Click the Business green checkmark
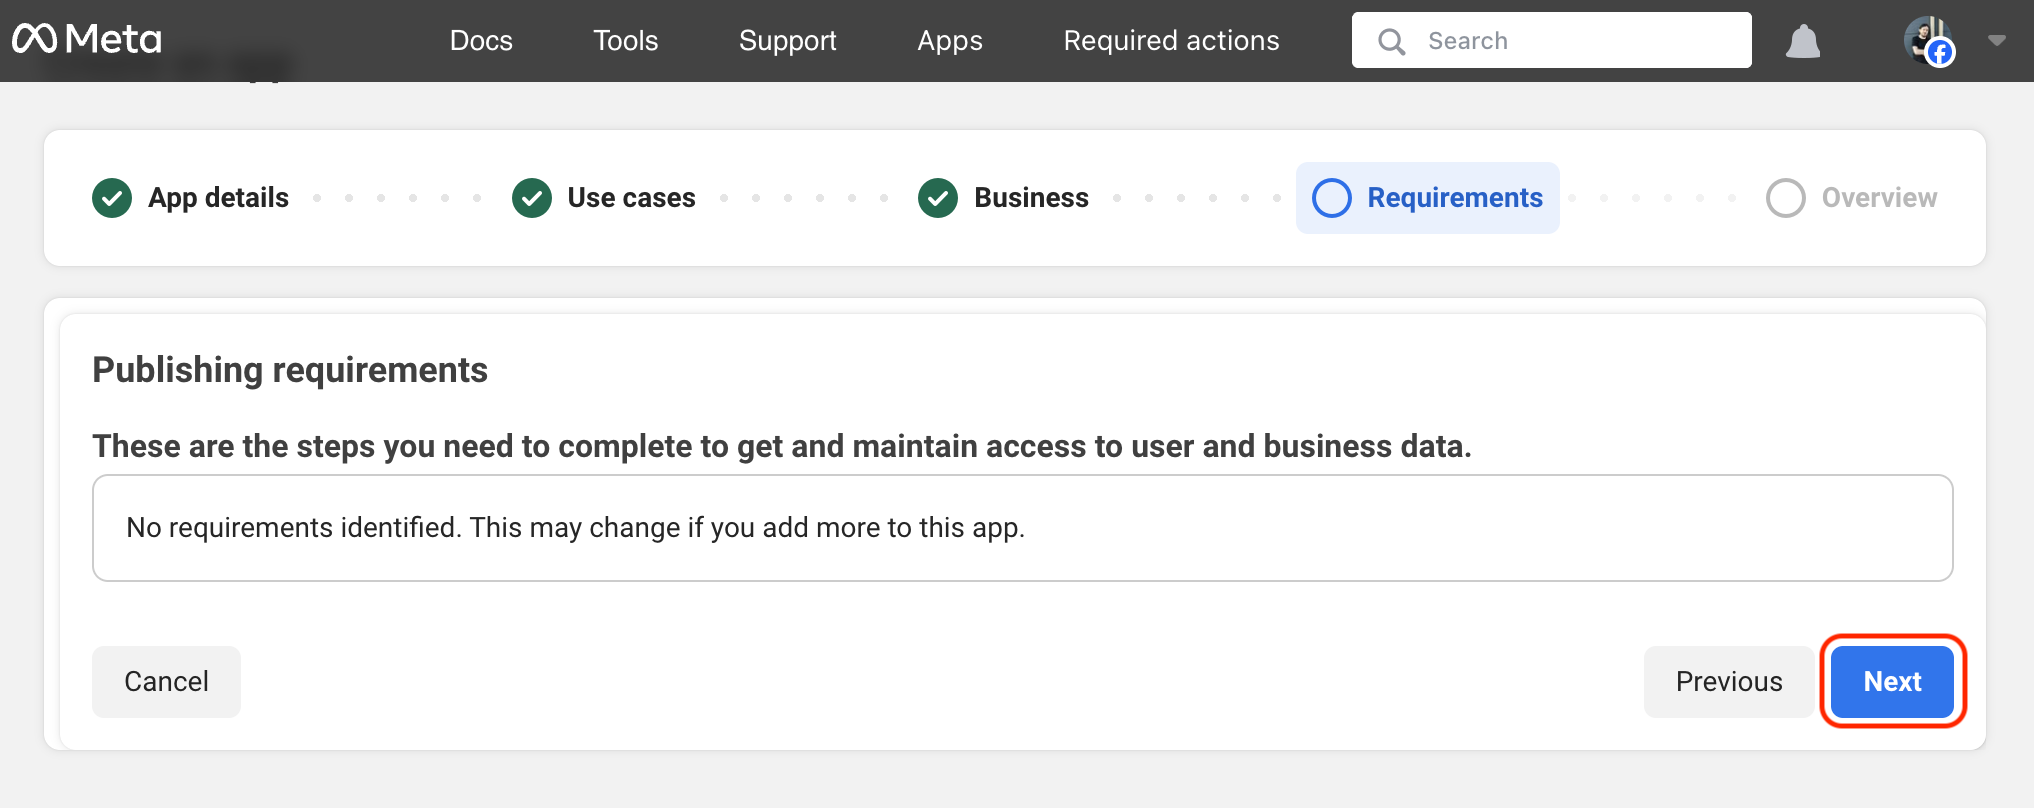This screenshot has width=2034, height=808. coord(938,198)
